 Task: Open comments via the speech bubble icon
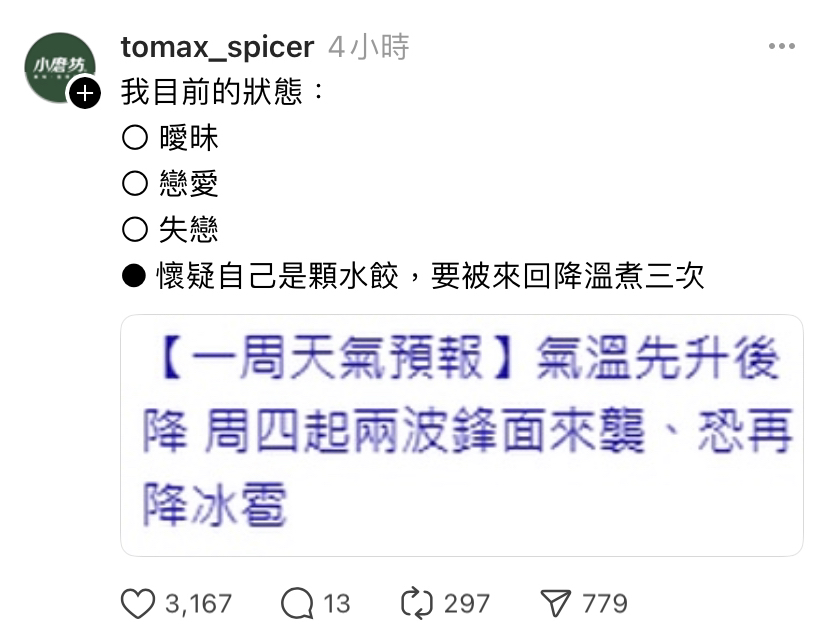coord(297,603)
